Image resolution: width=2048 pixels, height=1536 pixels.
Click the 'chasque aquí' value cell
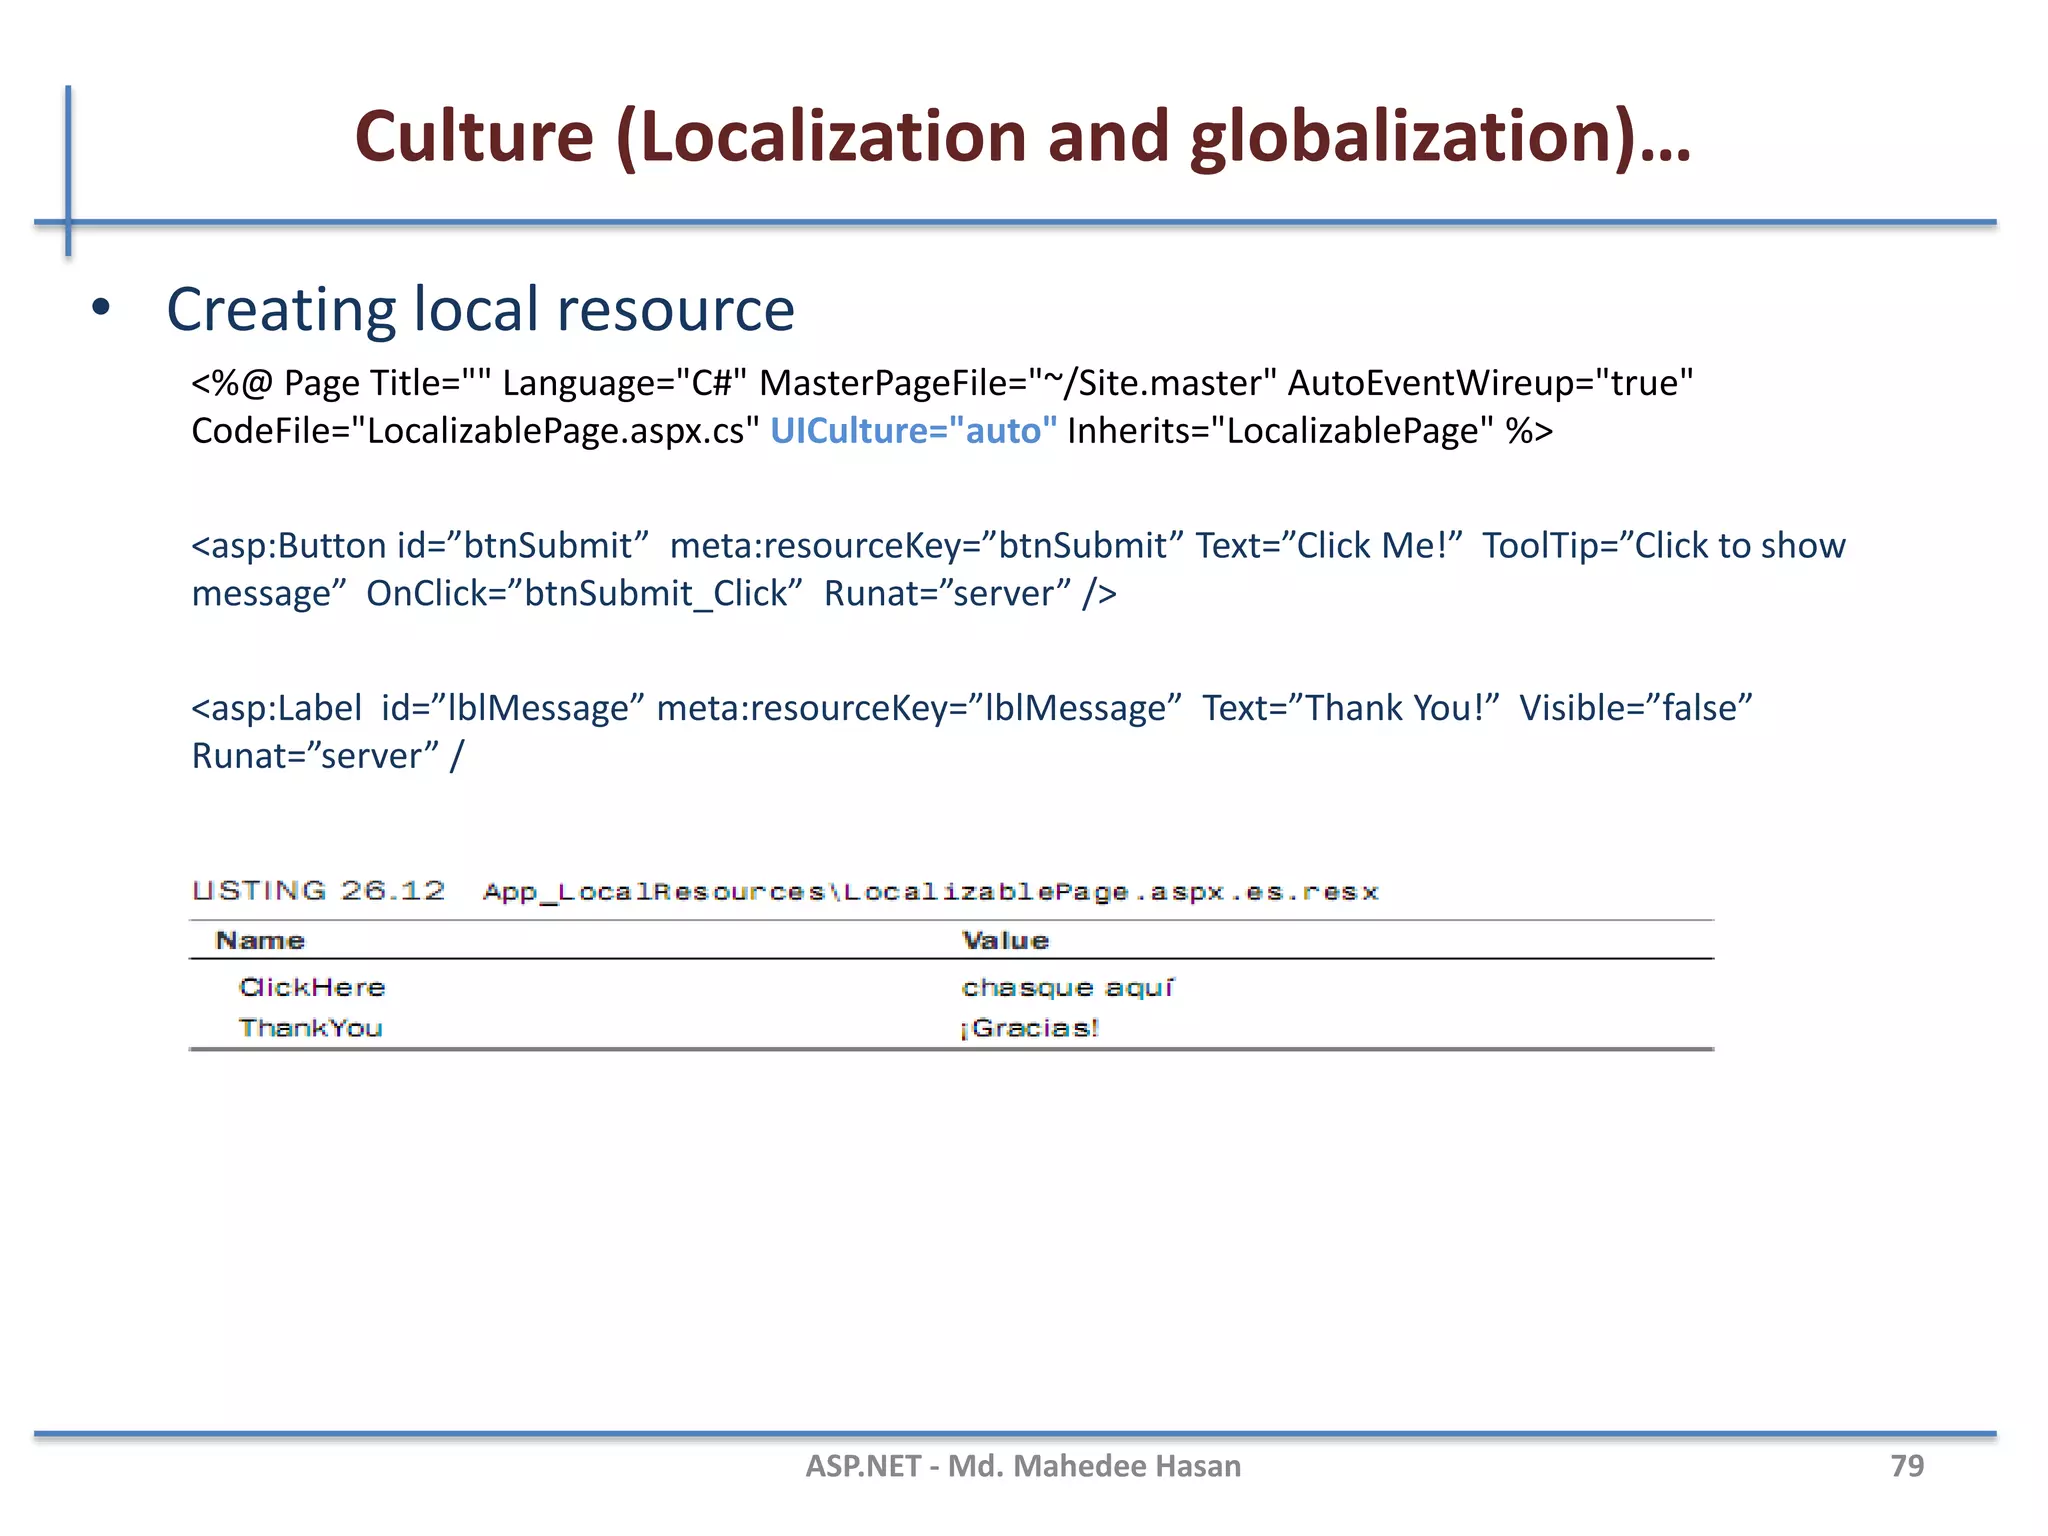click(x=1067, y=988)
